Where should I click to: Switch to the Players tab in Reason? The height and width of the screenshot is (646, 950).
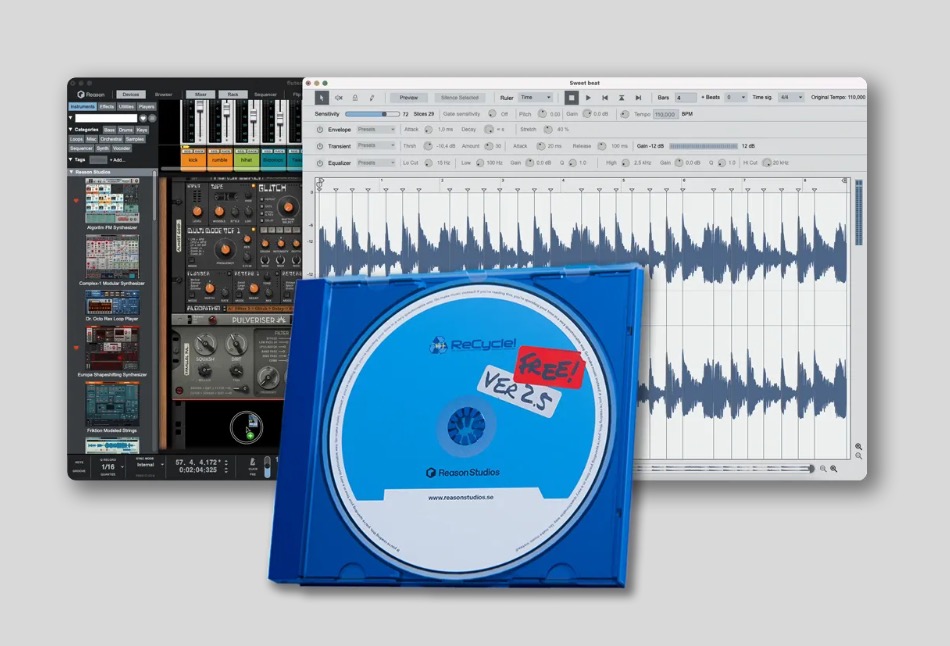[x=147, y=107]
